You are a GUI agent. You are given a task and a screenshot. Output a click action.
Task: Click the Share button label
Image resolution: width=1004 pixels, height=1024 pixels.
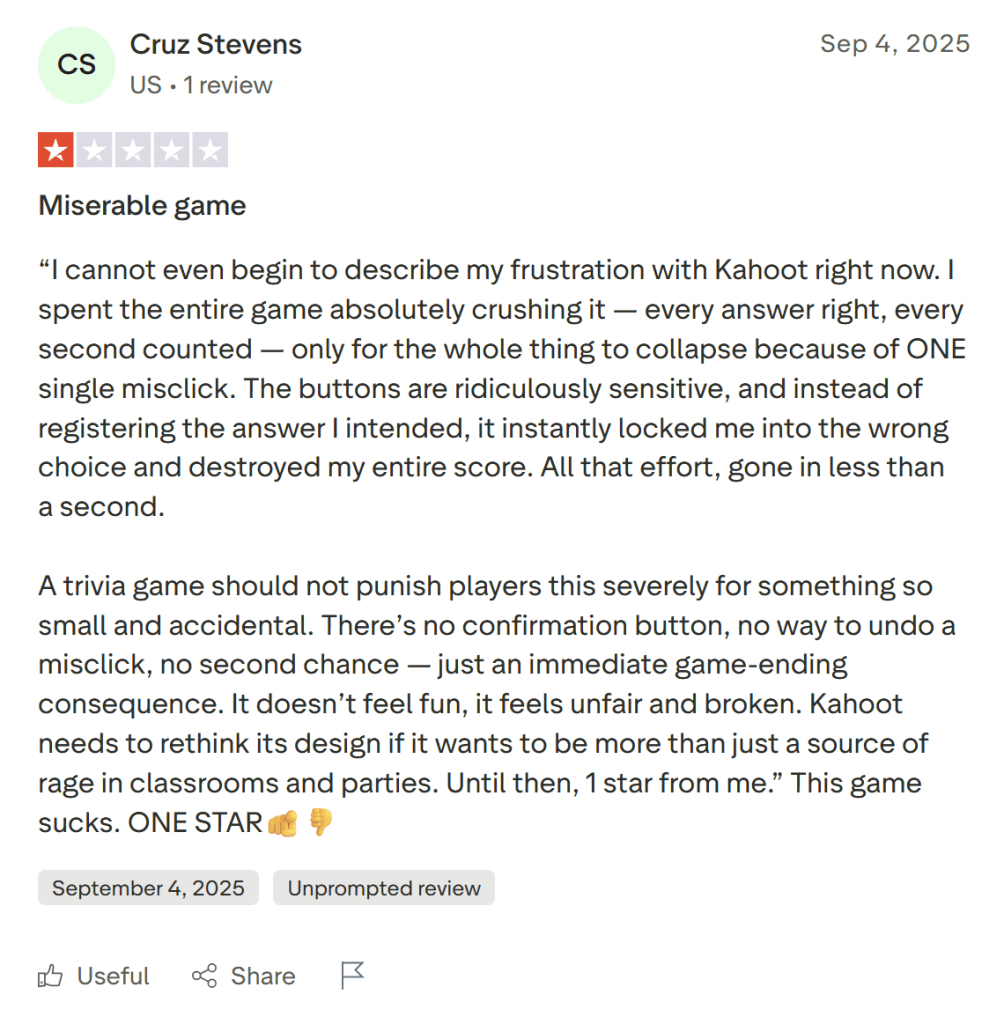[x=262, y=975]
